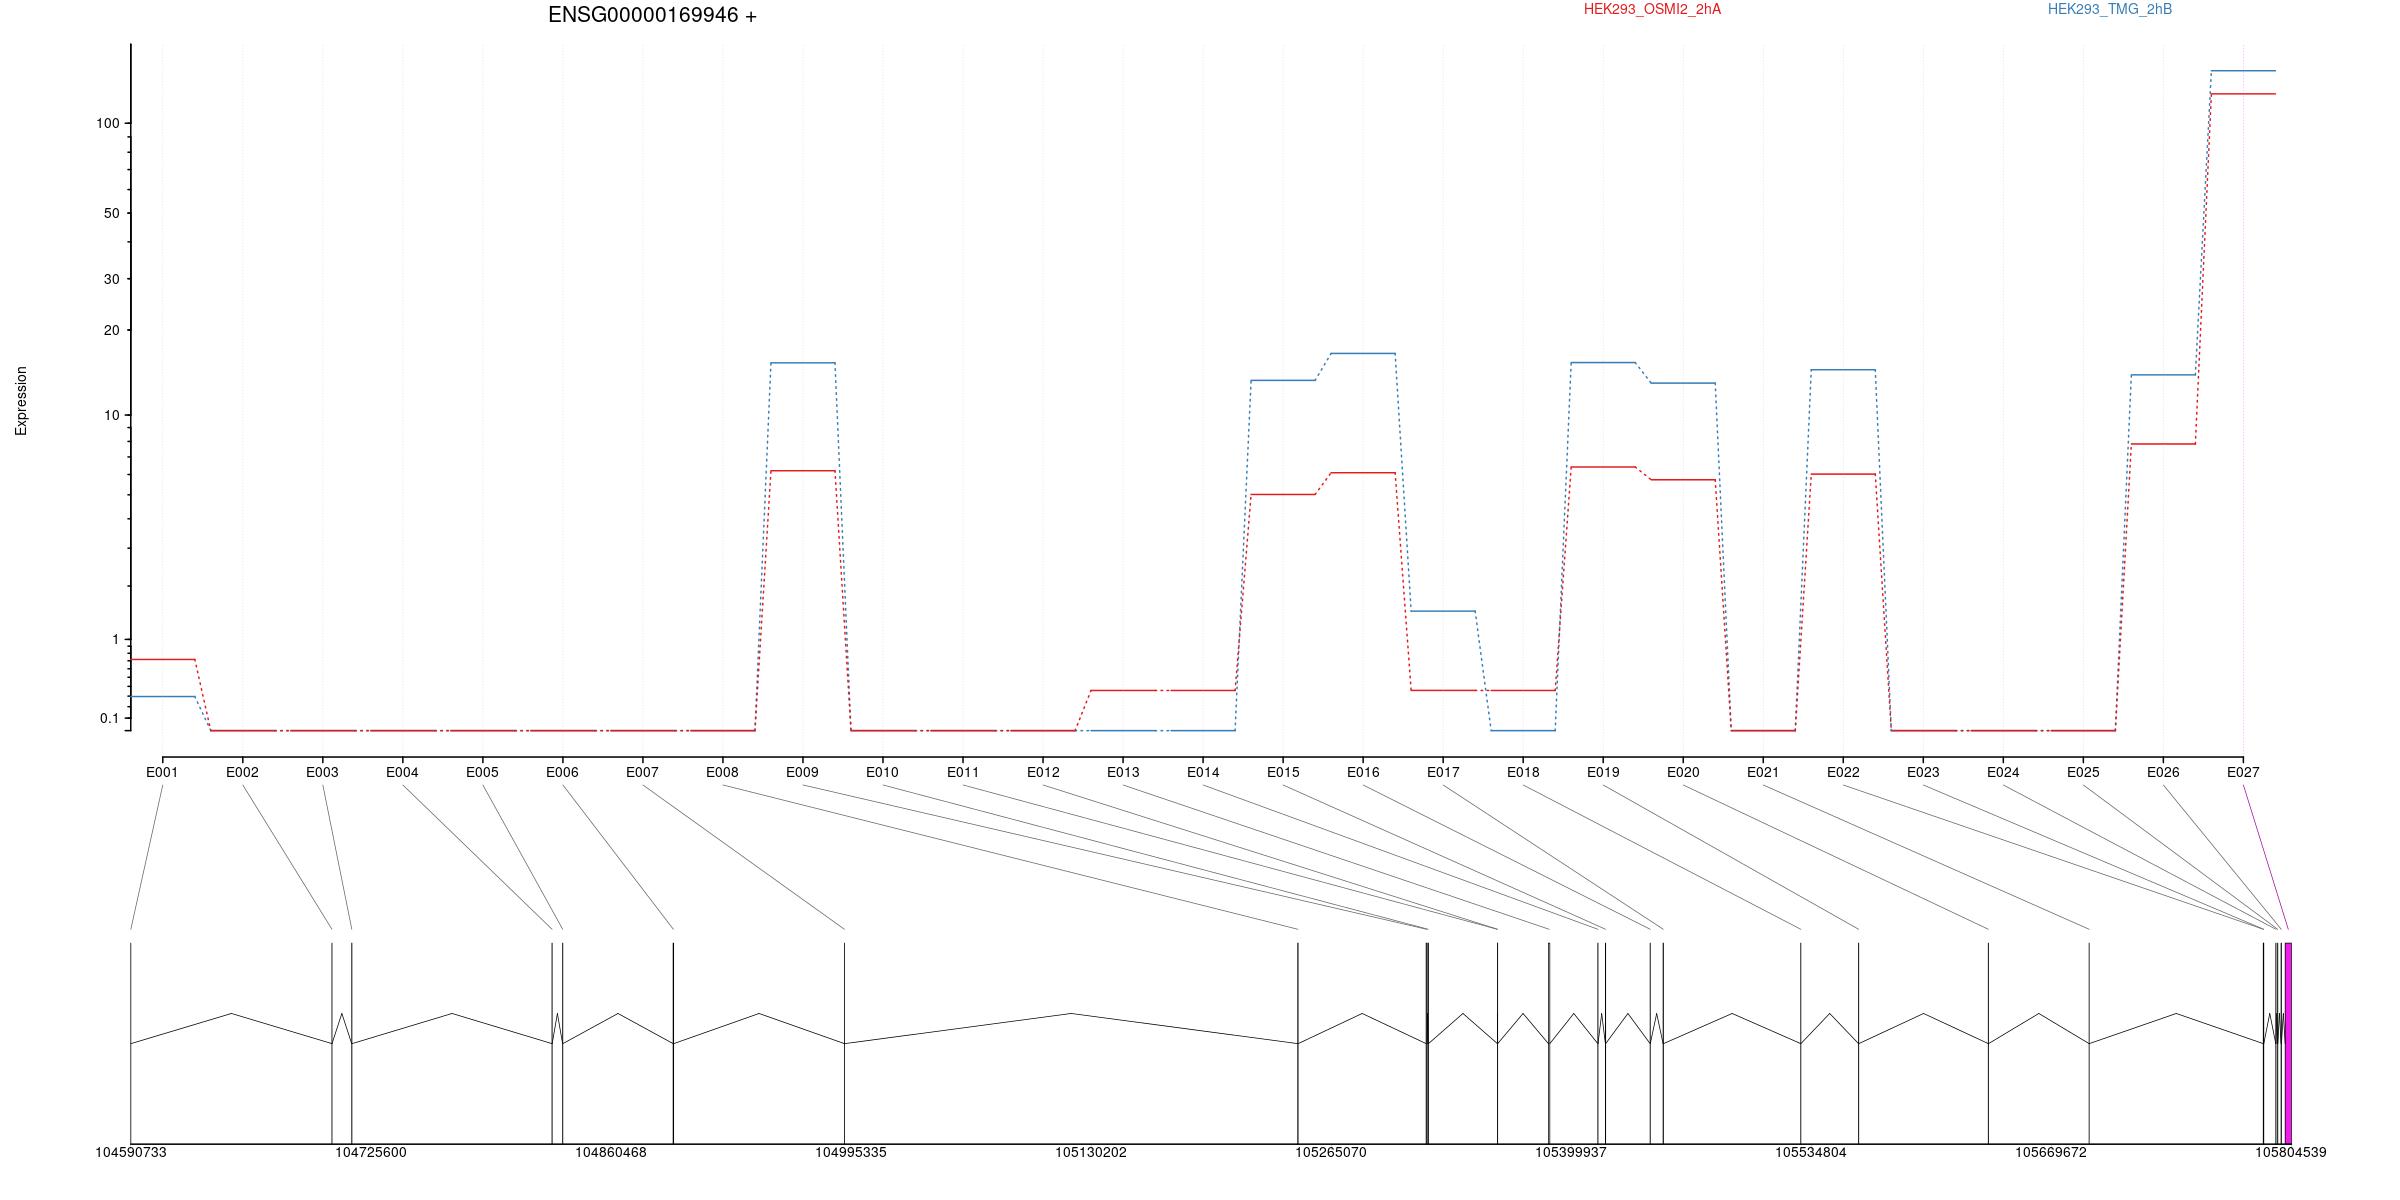
Task: Select exon label E020
Action: pos(1683,772)
